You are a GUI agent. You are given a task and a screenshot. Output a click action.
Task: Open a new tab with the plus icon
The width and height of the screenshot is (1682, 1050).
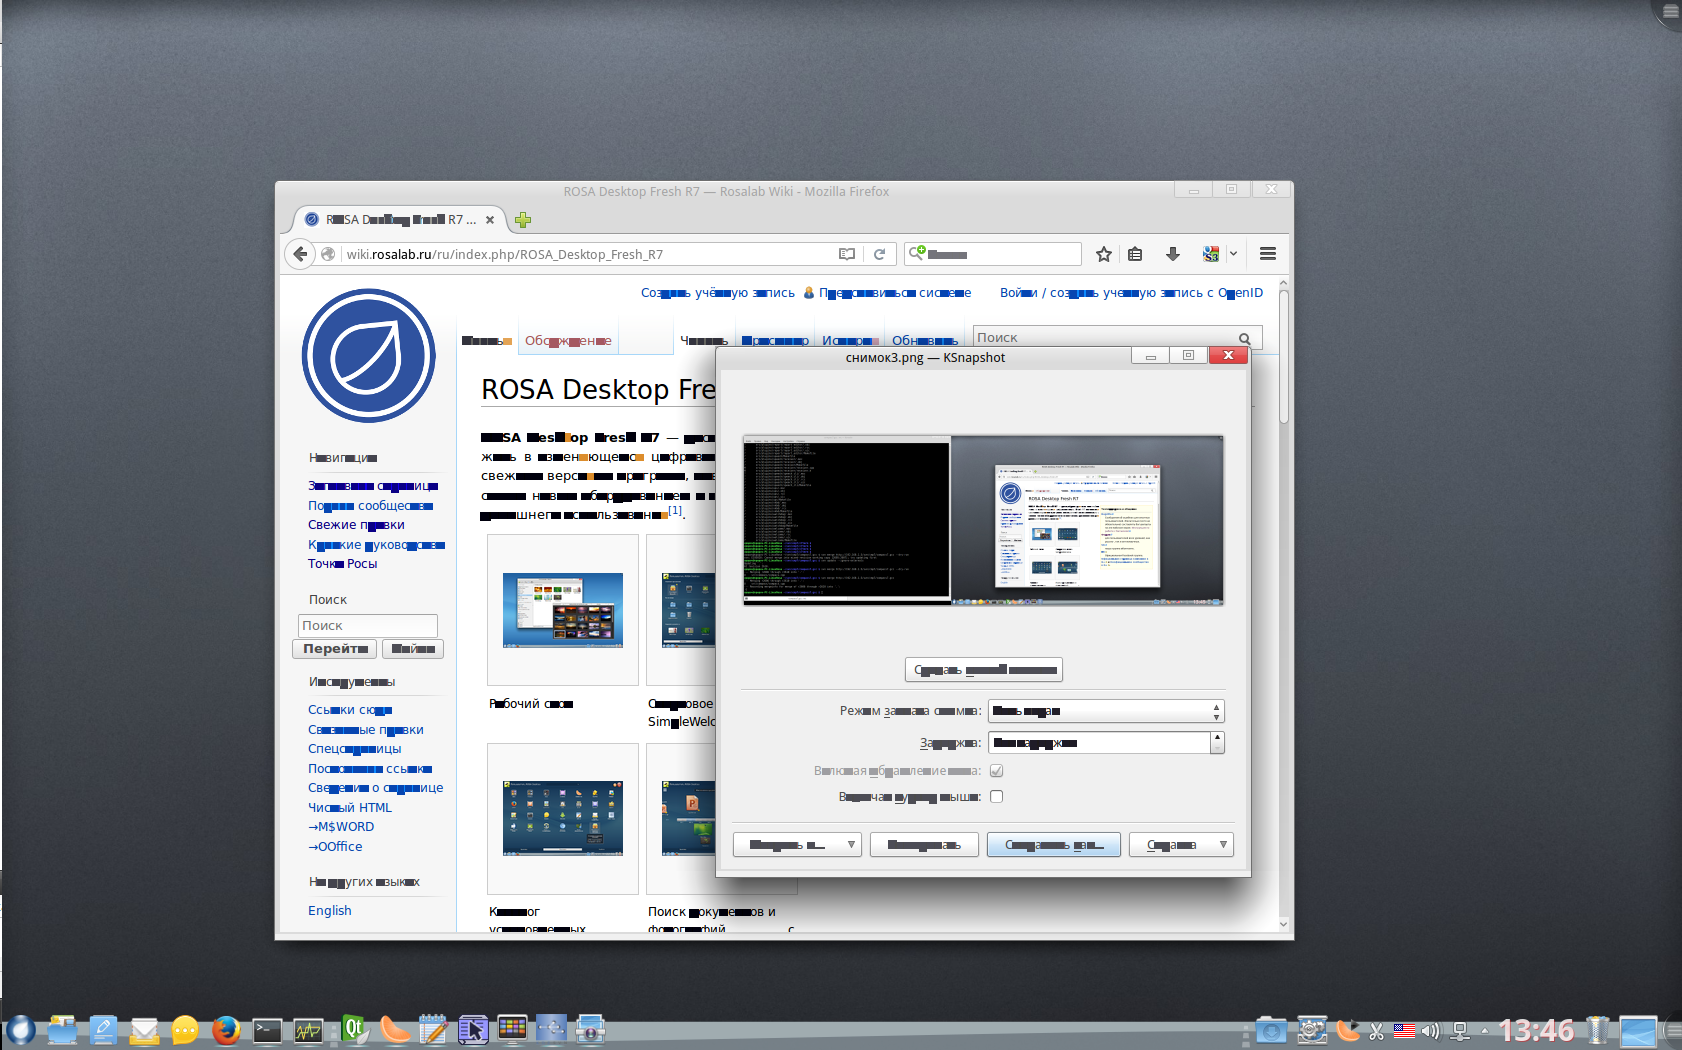pyautogui.click(x=522, y=220)
